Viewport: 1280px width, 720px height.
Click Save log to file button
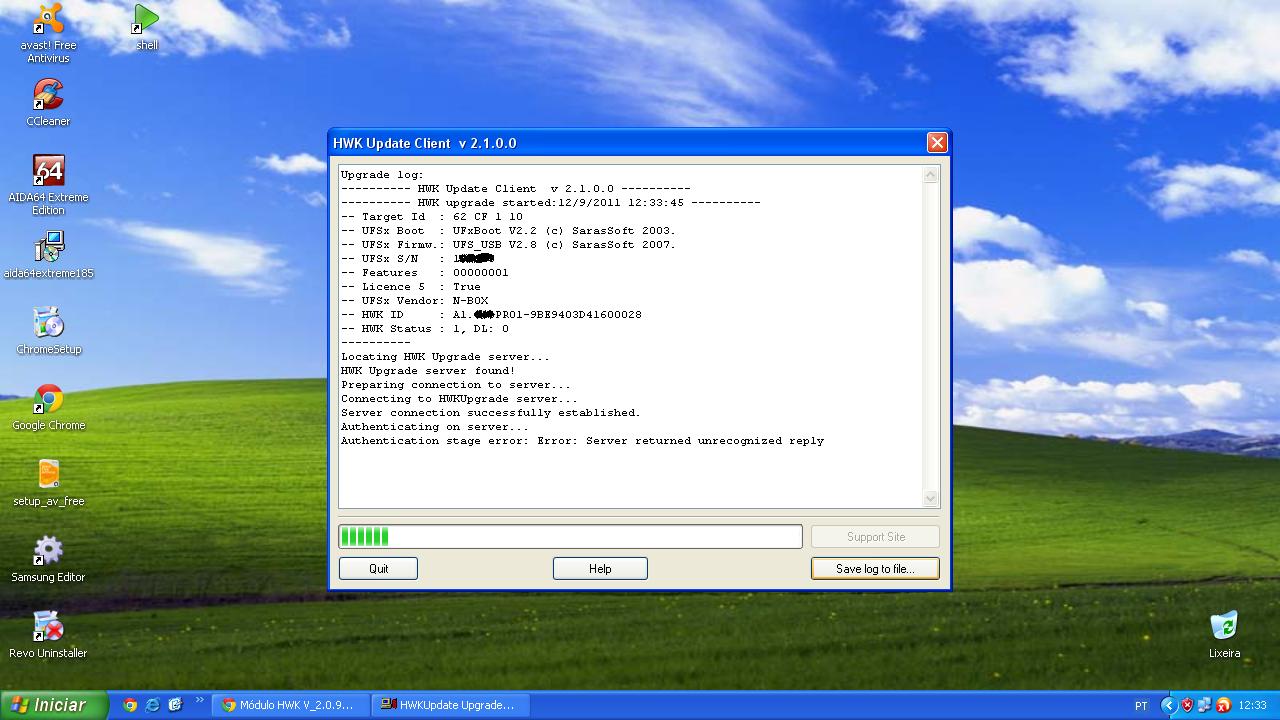[875, 569]
